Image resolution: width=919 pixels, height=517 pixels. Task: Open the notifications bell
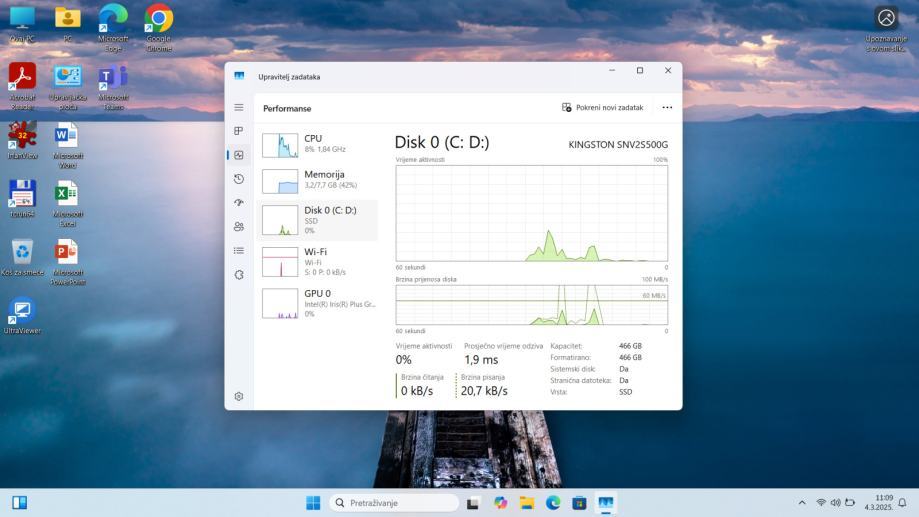pyautogui.click(x=903, y=502)
